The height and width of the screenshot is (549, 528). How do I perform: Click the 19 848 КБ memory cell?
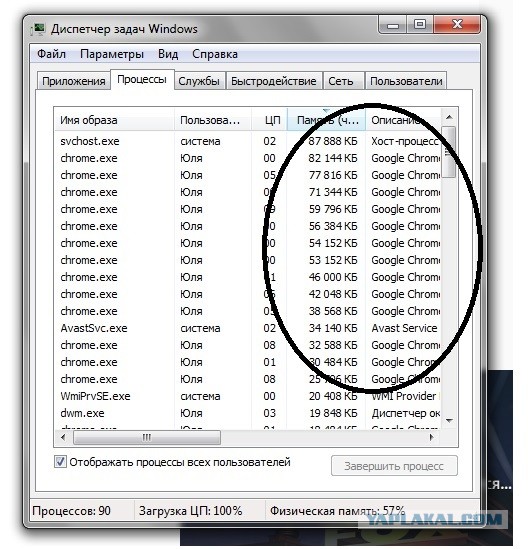(333, 413)
